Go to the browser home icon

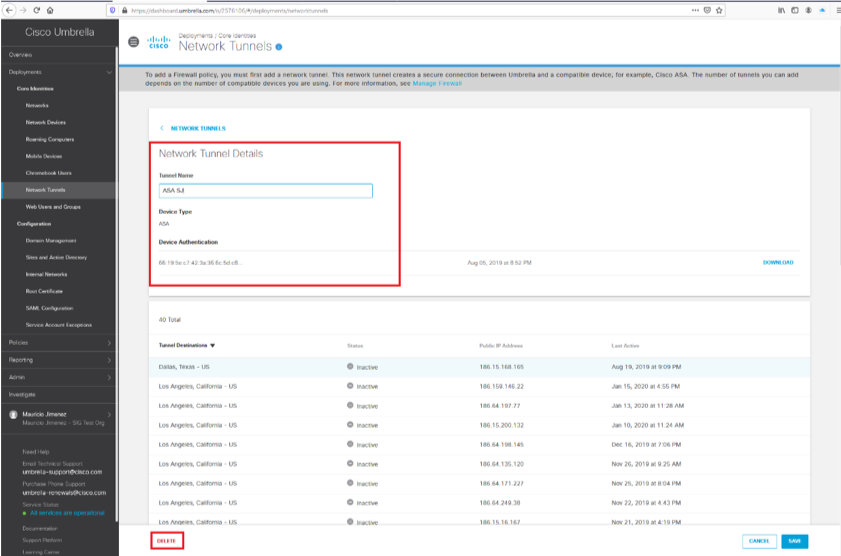pyautogui.click(x=50, y=10)
